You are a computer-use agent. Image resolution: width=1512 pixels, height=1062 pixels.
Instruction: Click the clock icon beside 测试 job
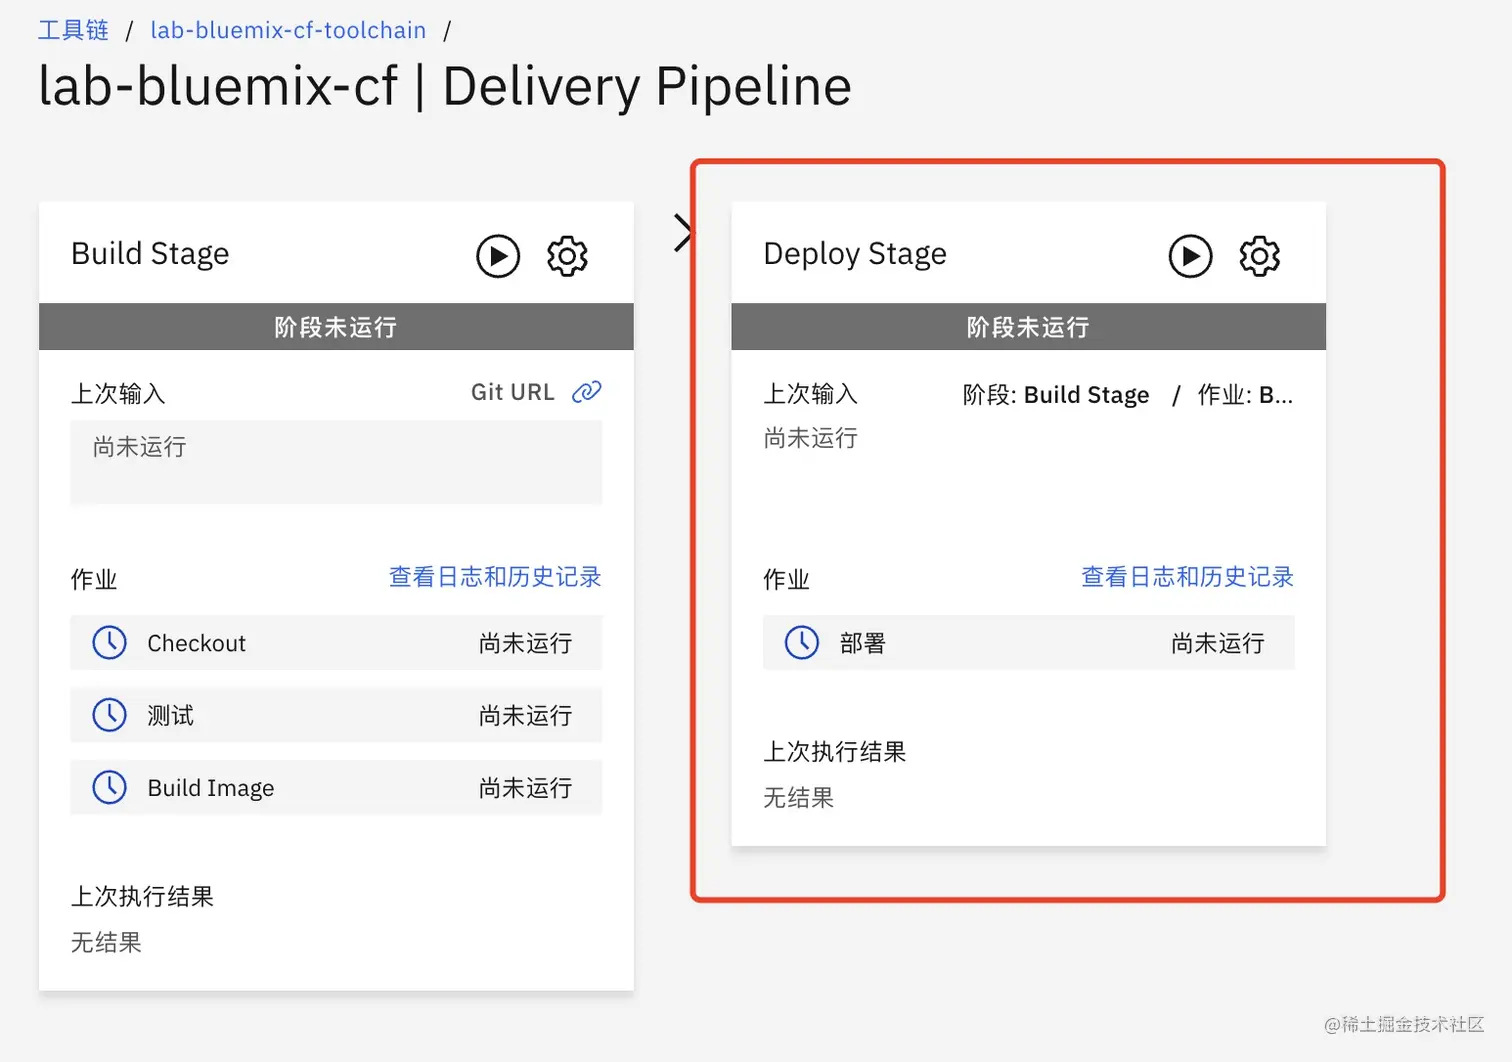(110, 715)
